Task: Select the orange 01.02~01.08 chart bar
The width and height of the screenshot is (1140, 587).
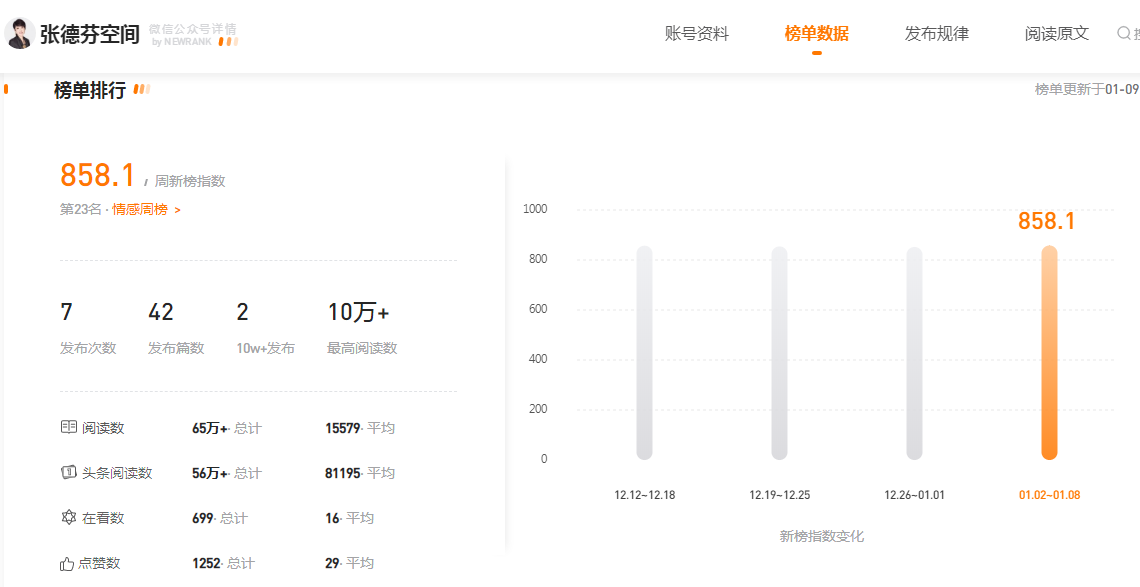Action: 1049,353
